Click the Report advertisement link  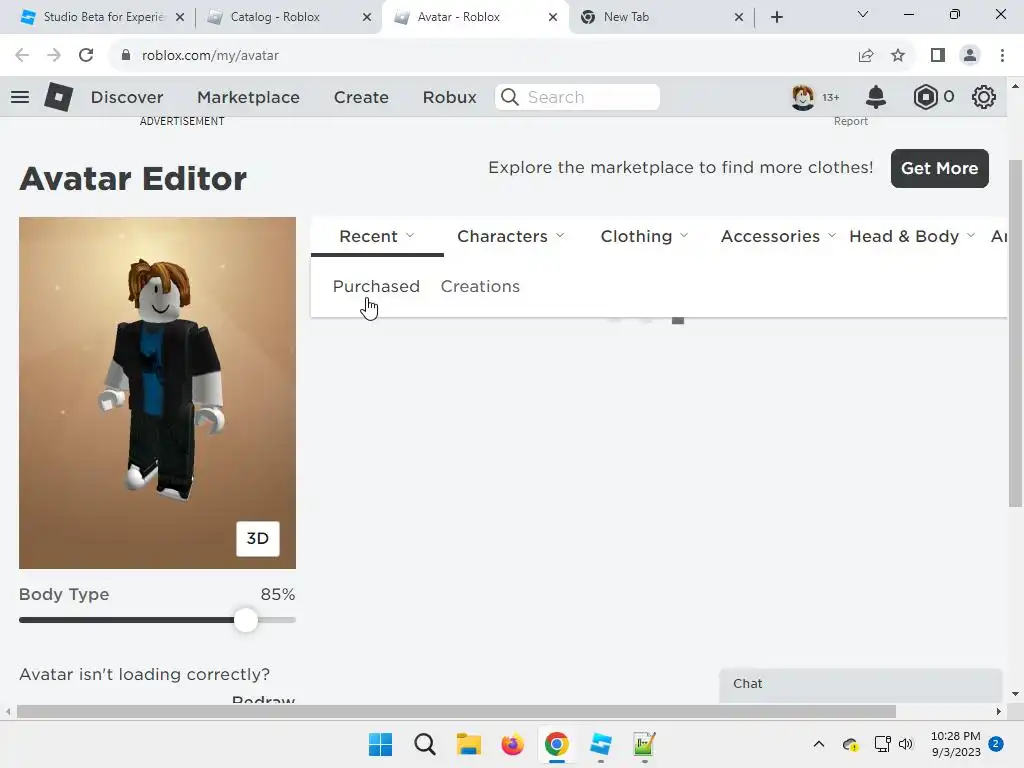point(850,121)
